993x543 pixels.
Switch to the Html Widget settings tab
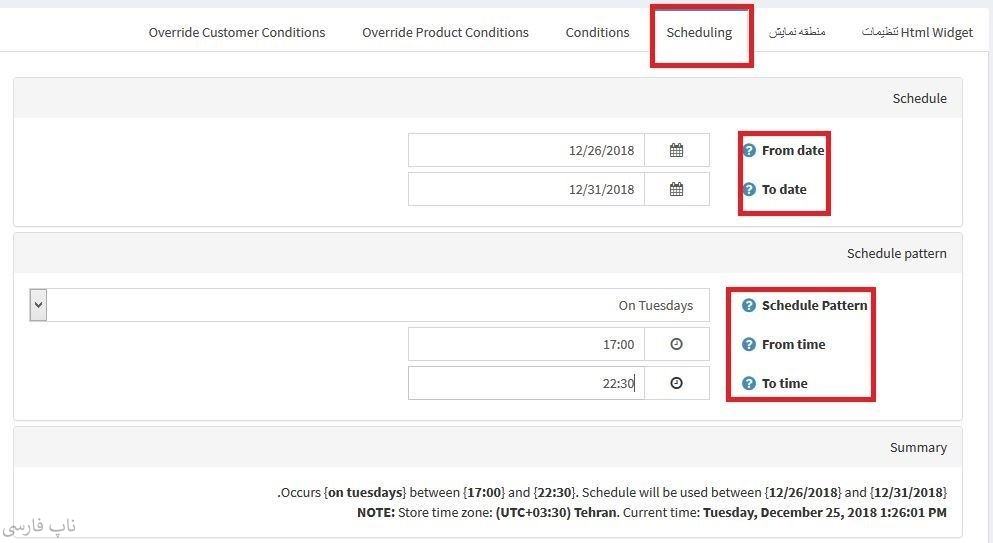(x=917, y=32)
